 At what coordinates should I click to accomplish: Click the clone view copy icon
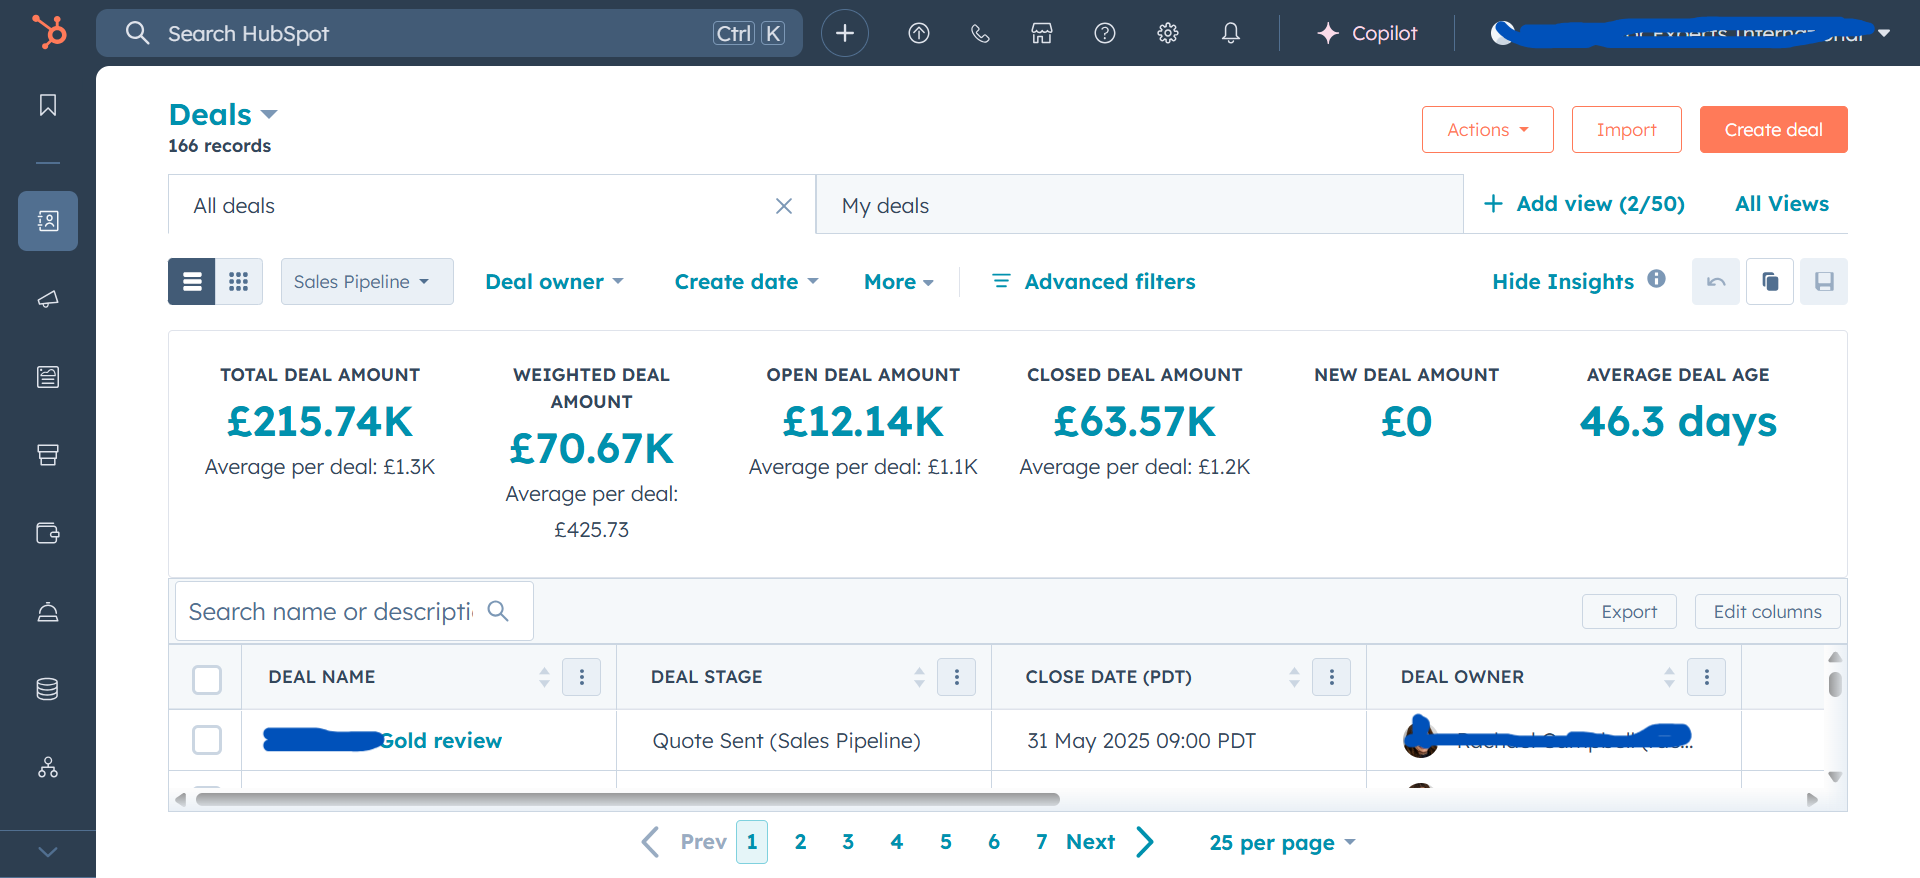coord(1770,282)
